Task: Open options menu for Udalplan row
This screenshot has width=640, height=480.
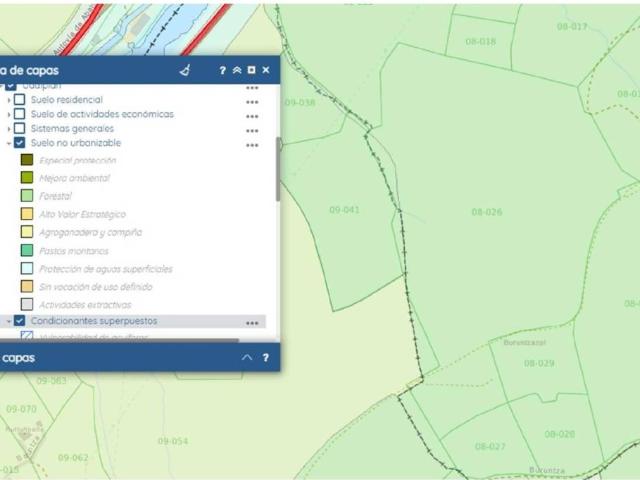Action: 252,88
